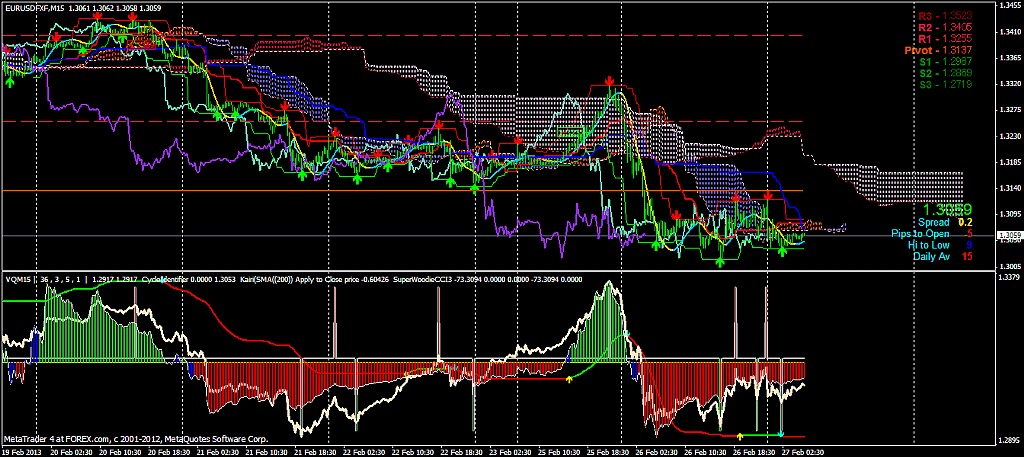Click the 1.3185 price axis label
The height and width of the screenshot is (457, 1024).
pos(1010,162)
